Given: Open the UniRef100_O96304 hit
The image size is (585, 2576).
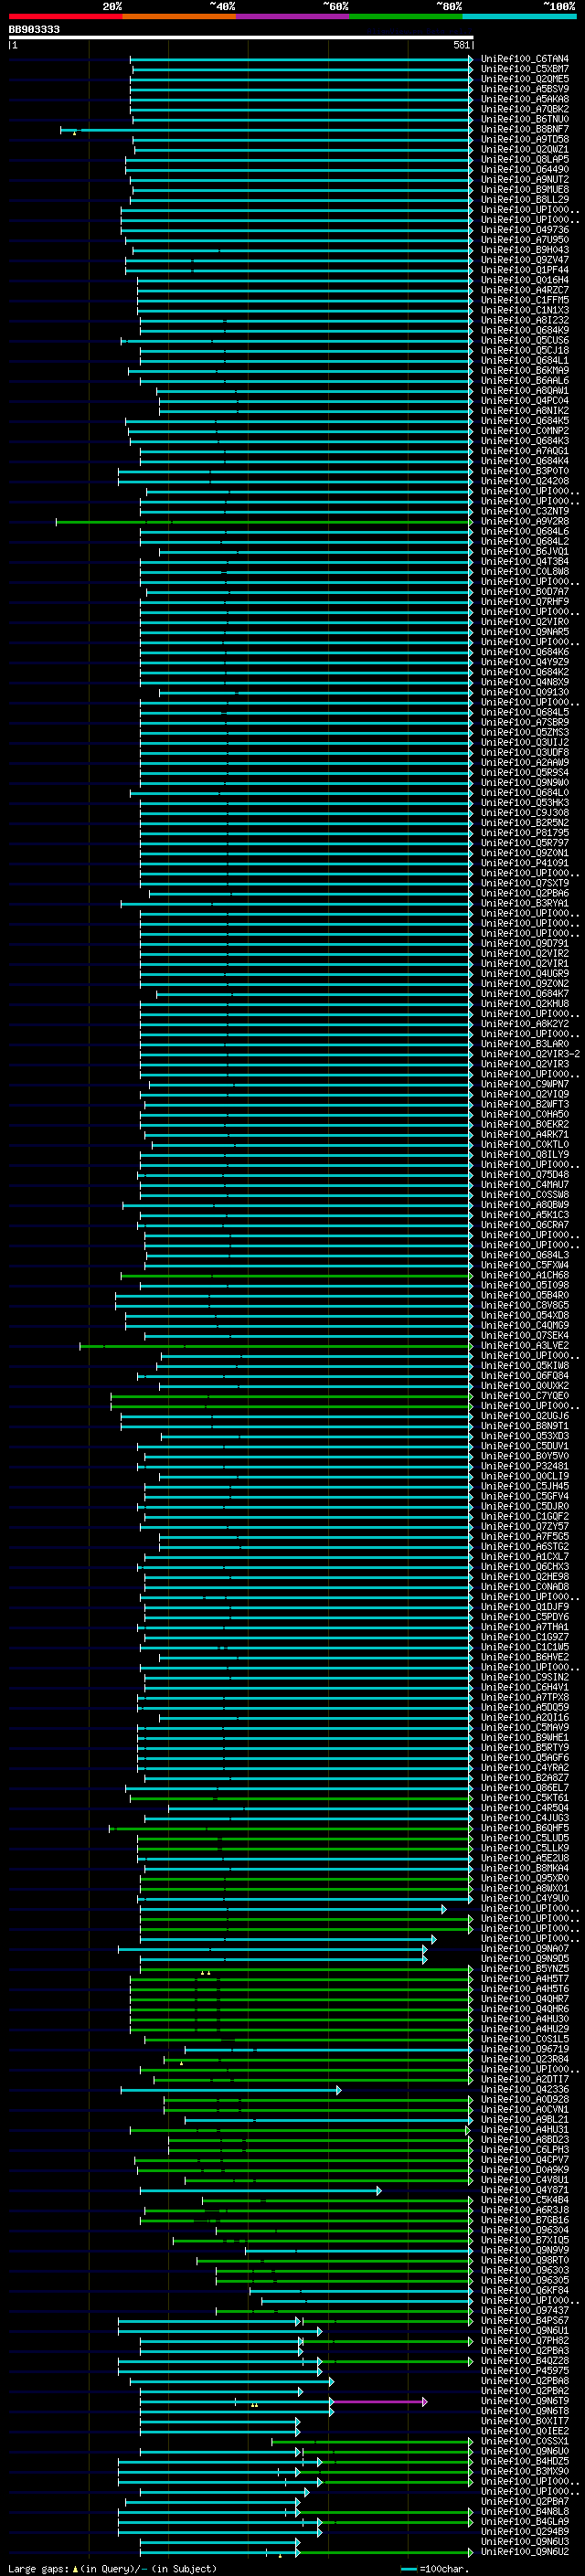Looking at the screenshot, I should [x=525, y=2229].
